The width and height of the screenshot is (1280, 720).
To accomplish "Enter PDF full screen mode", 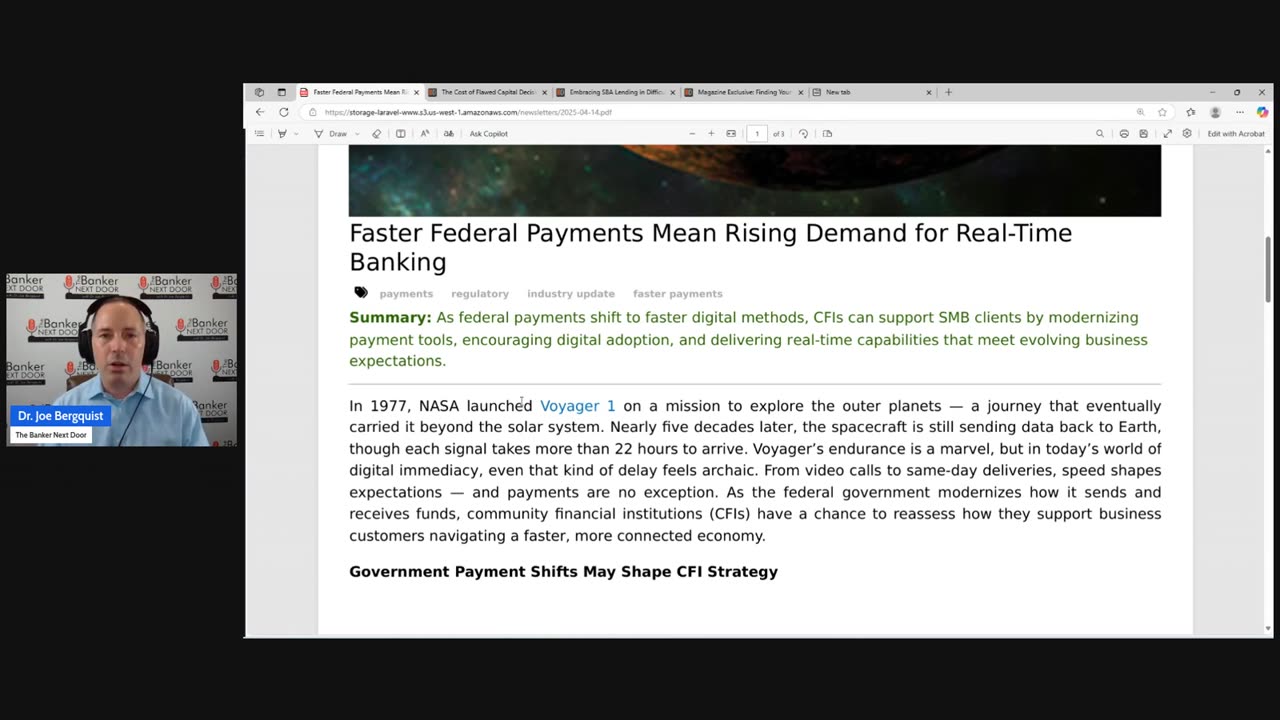I will coord(1167,133).
